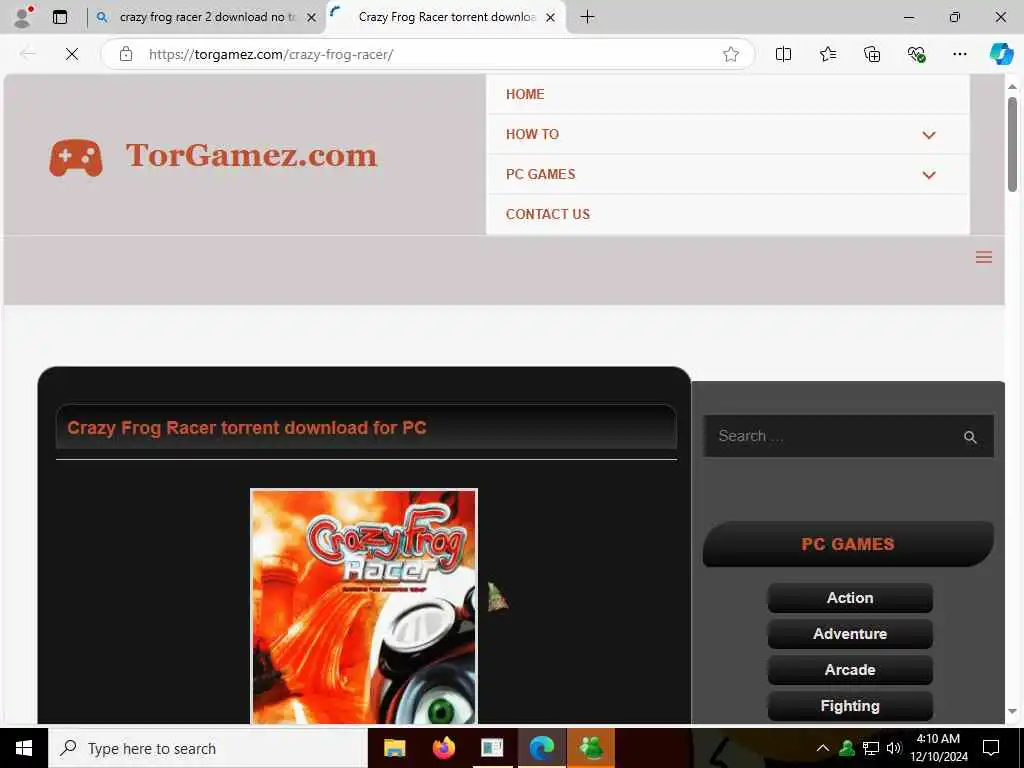Screen dimensions: 1024x768
Task: Select the Crazy Frog Racer torrent download tab
Action: 447,18
